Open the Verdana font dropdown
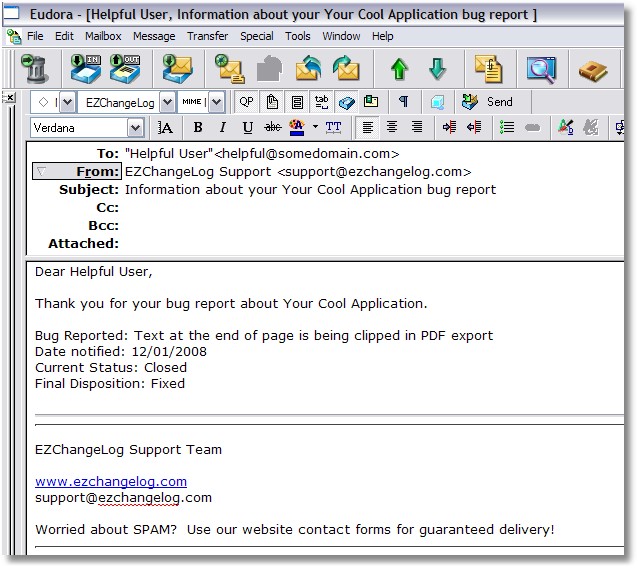 [x=135, y=128]
